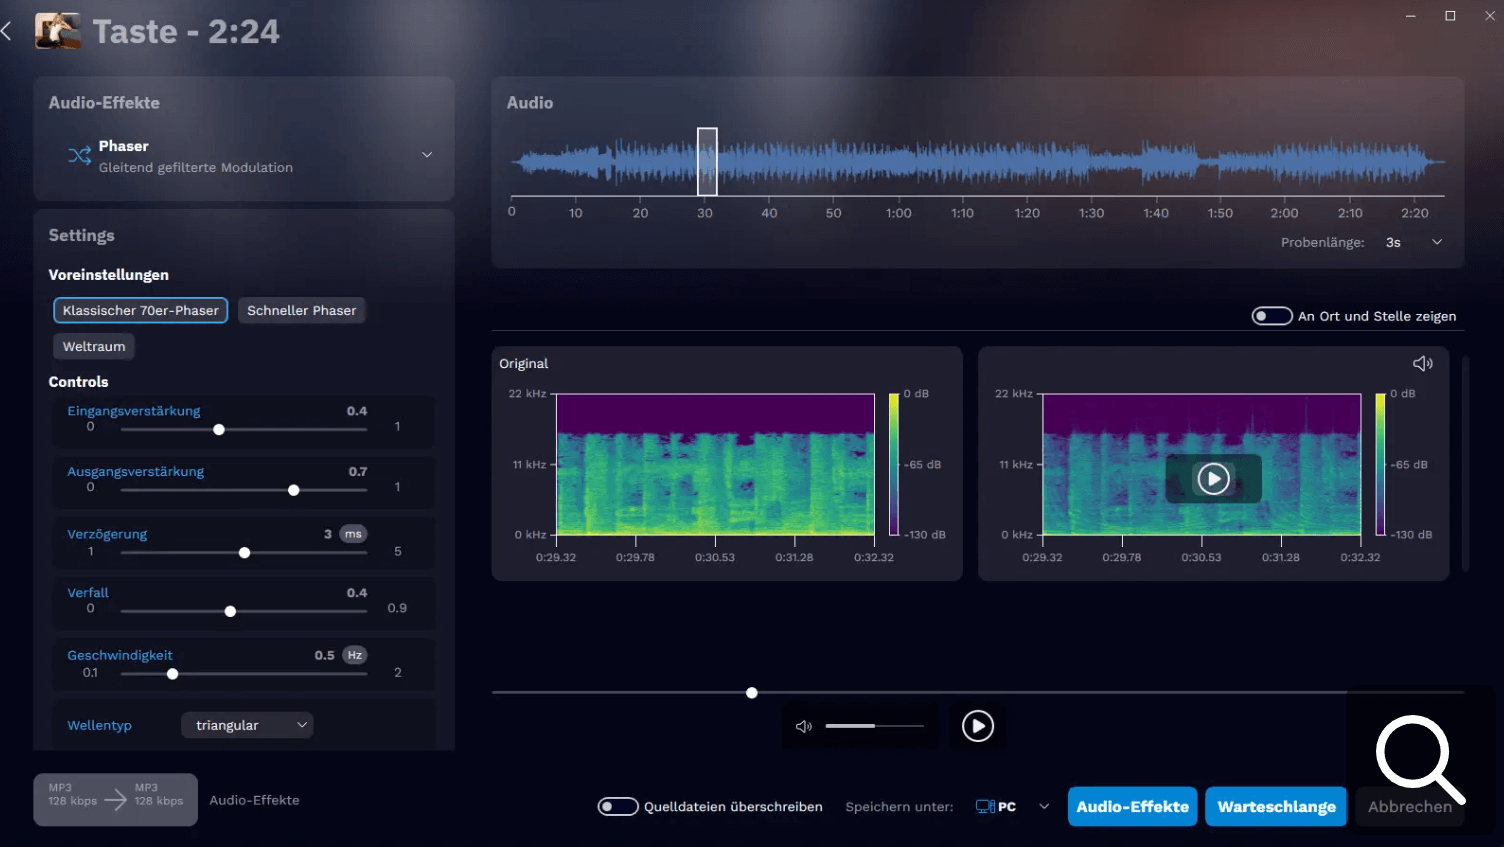The image size is (1504, 847).
Task: Click the blue 'Audio-Effekte' button
Action: 1132,807
